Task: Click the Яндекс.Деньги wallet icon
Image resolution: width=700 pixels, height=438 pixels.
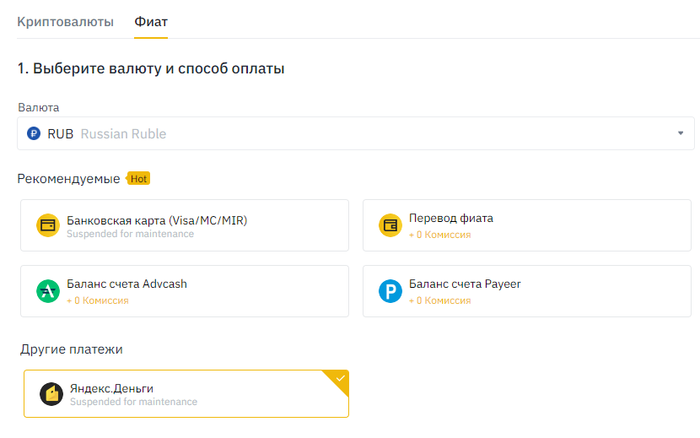Action: click(x=52, y=394)
